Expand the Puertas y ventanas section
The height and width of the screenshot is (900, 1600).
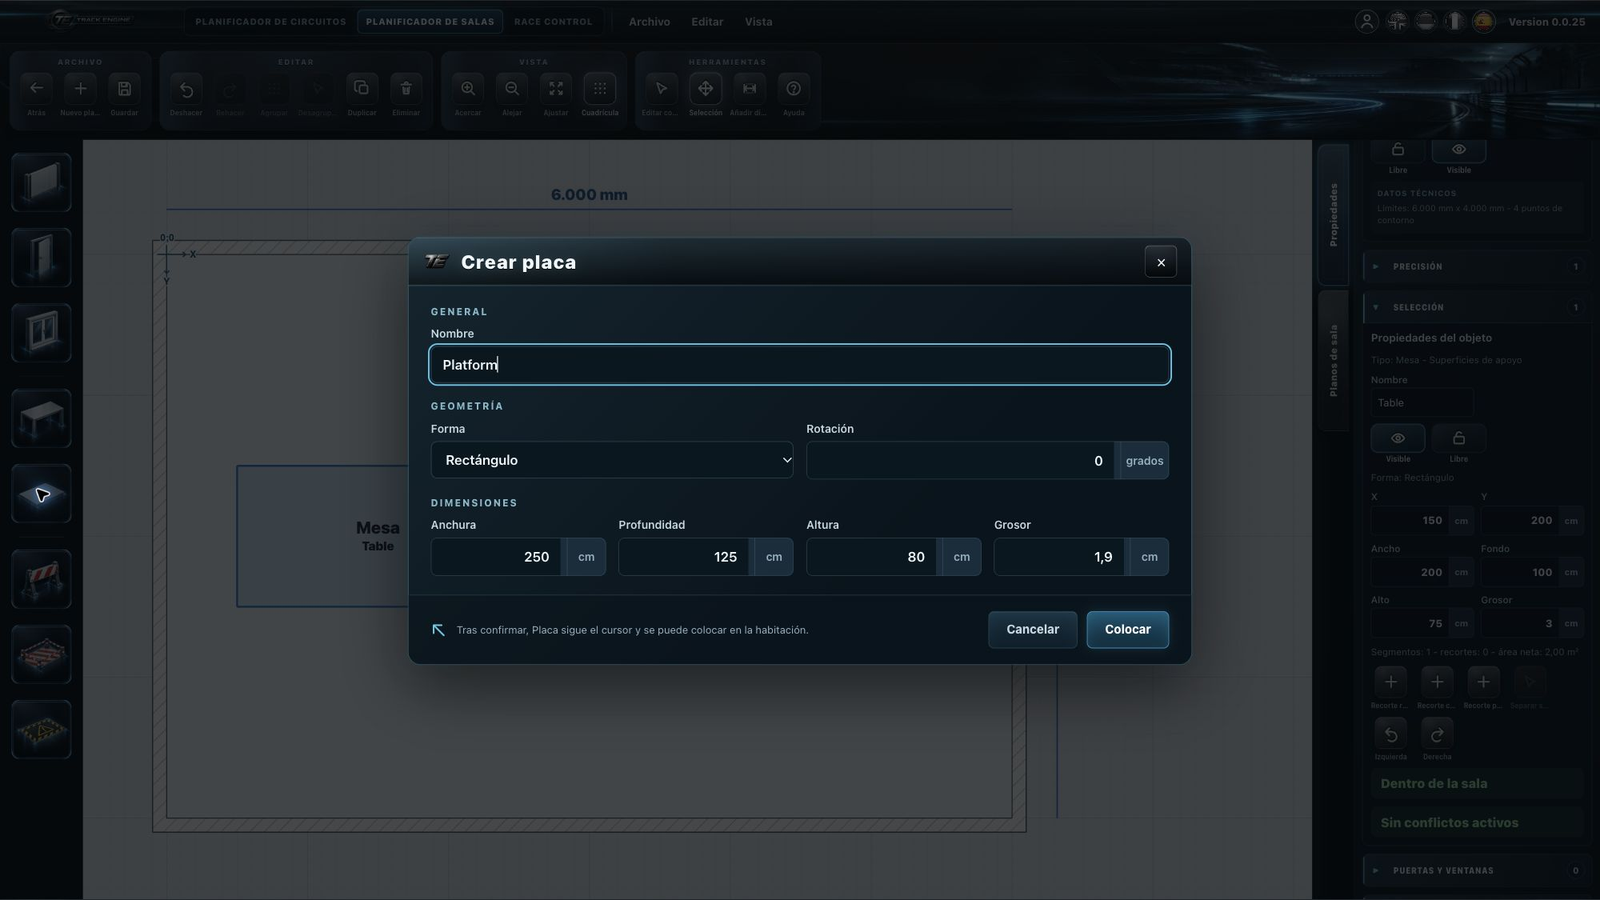(1476, 871)
